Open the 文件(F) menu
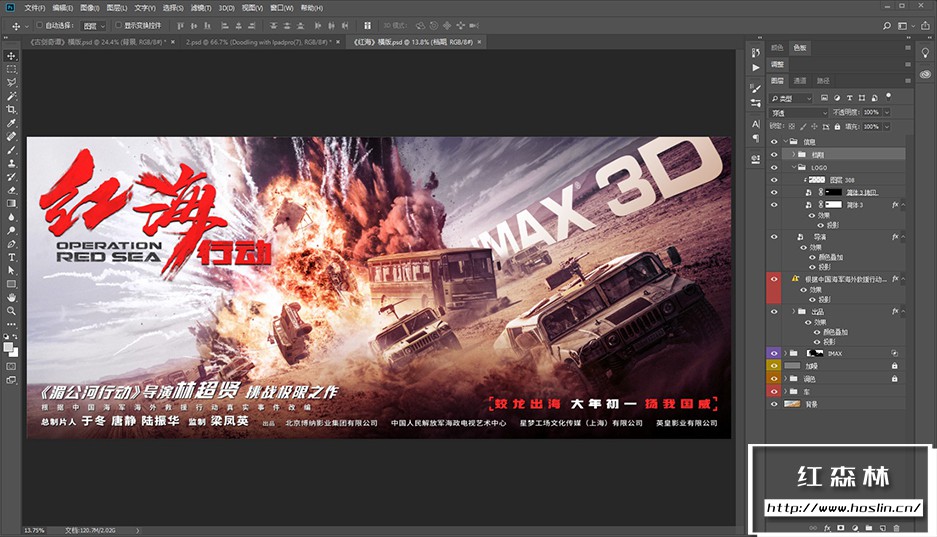Screen dimensions: 937x537 pyautogui.click(x=34, y=8)
